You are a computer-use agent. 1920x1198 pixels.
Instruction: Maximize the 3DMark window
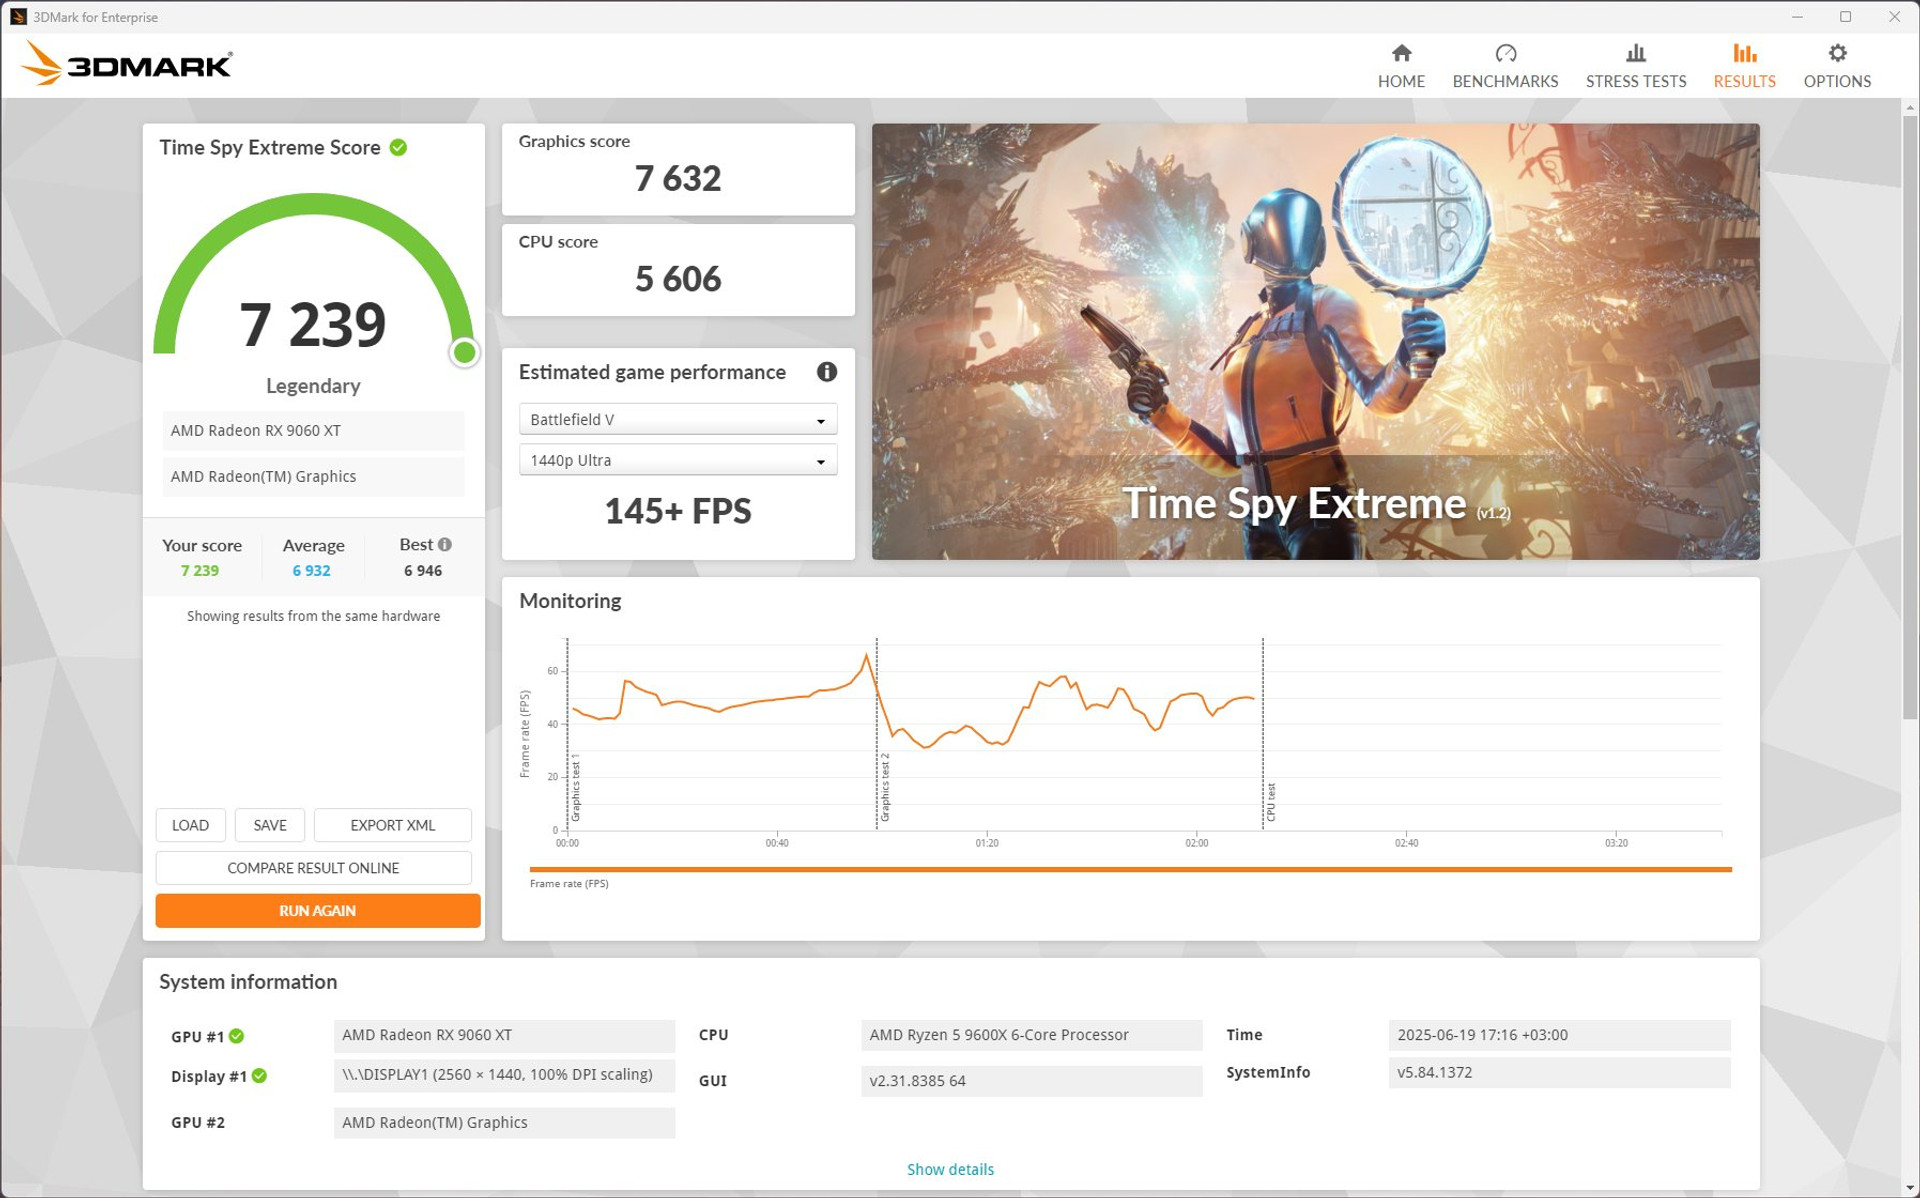(x=1845, y=17)
